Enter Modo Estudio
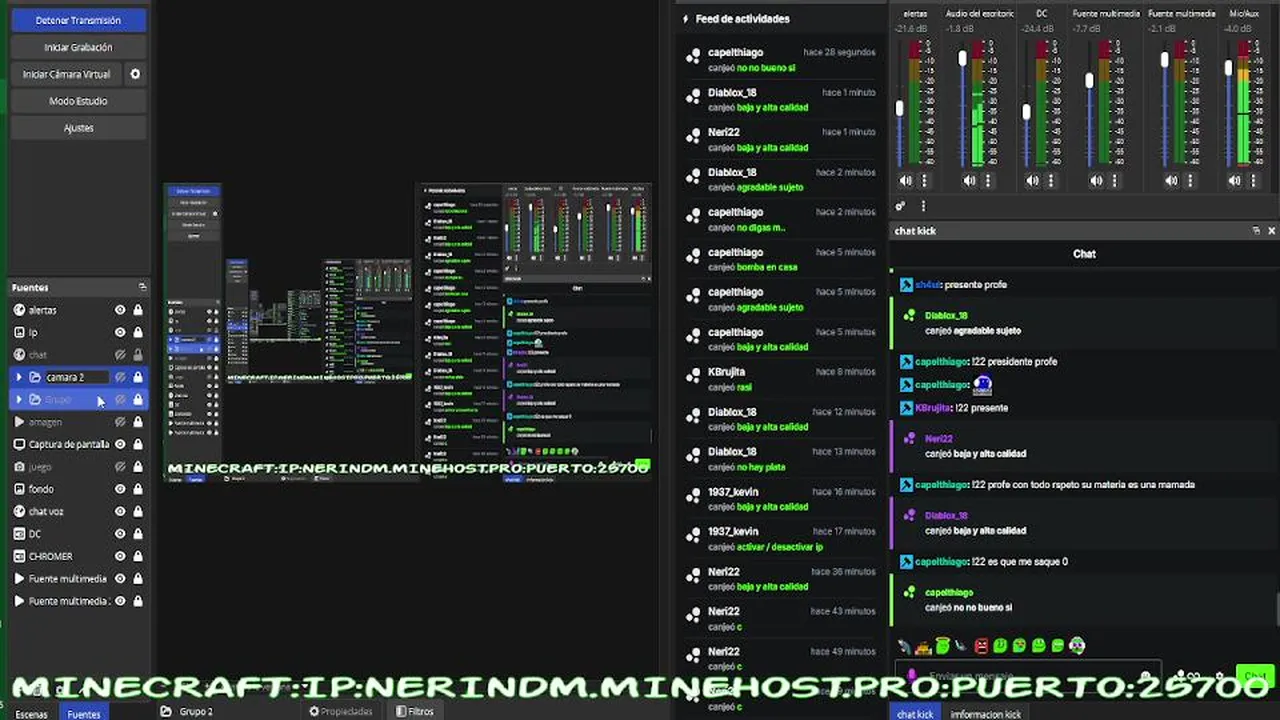This screenshot has height=720, width=1280. coord(78,101)
